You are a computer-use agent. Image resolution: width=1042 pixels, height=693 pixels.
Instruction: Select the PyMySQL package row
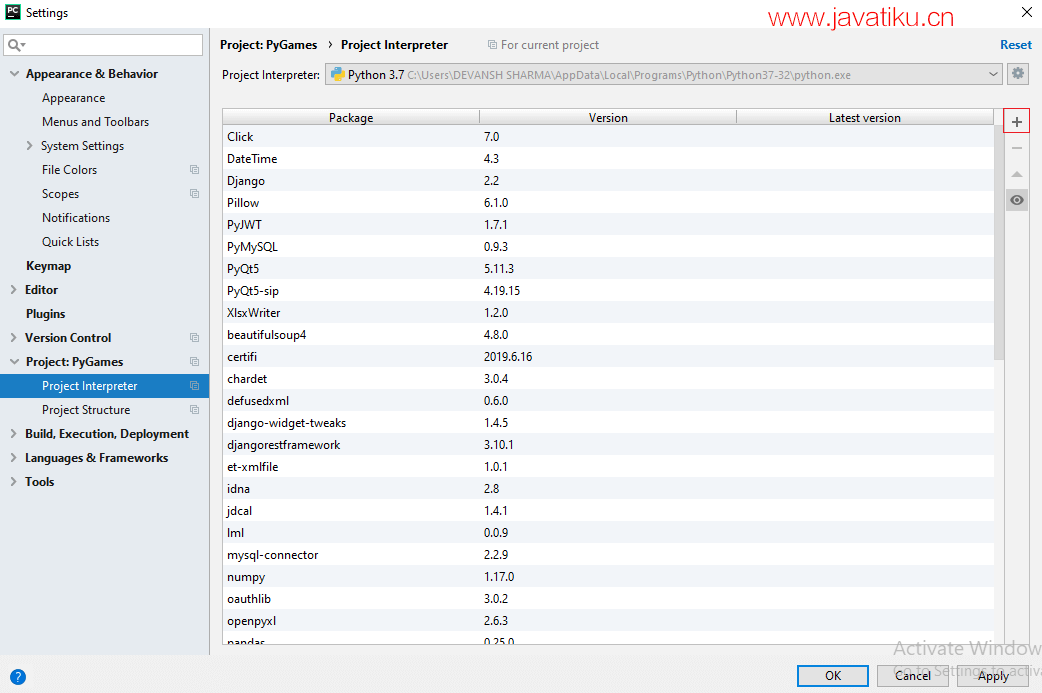tap(608, 246)
